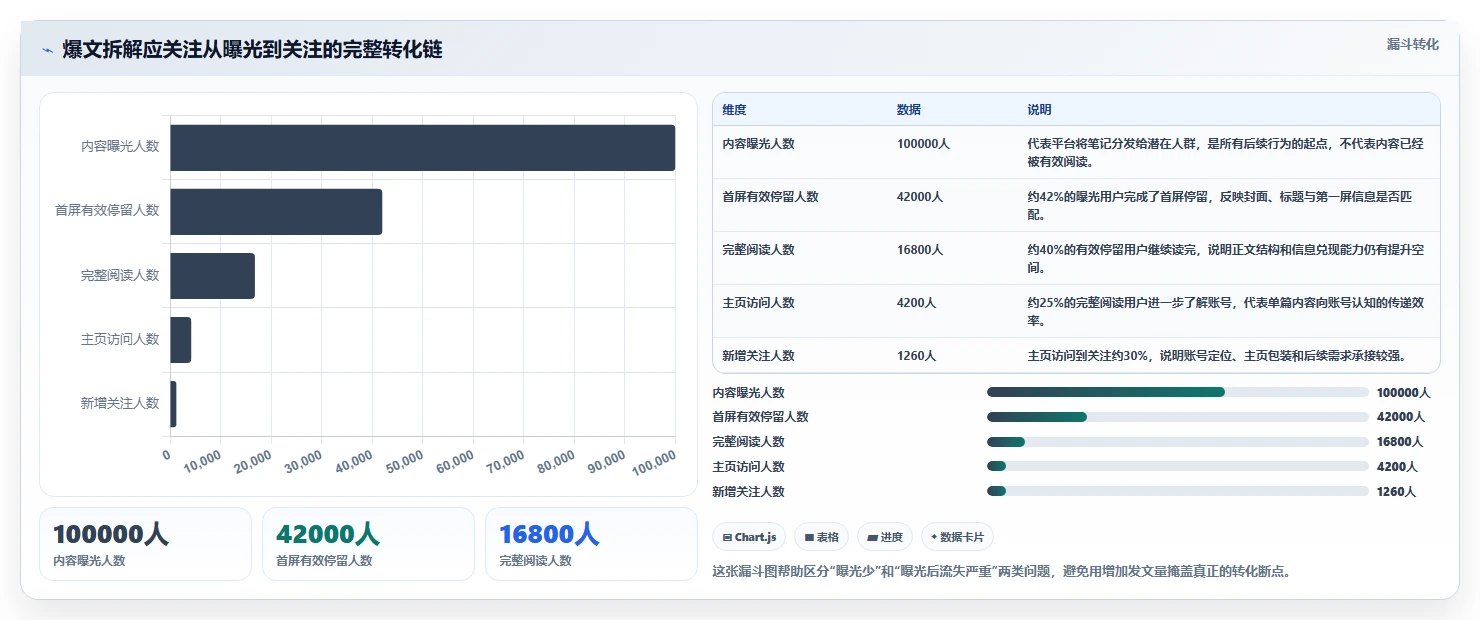This screenshot has width=1480, height=620.
Task: Click the description starting 主页访问到关注约30%
Action: point(1217,355)
